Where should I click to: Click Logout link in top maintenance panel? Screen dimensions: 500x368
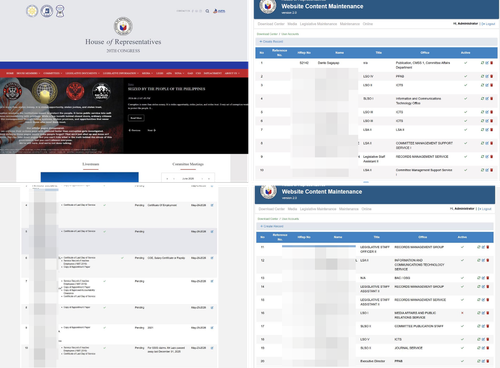(488, 24)
